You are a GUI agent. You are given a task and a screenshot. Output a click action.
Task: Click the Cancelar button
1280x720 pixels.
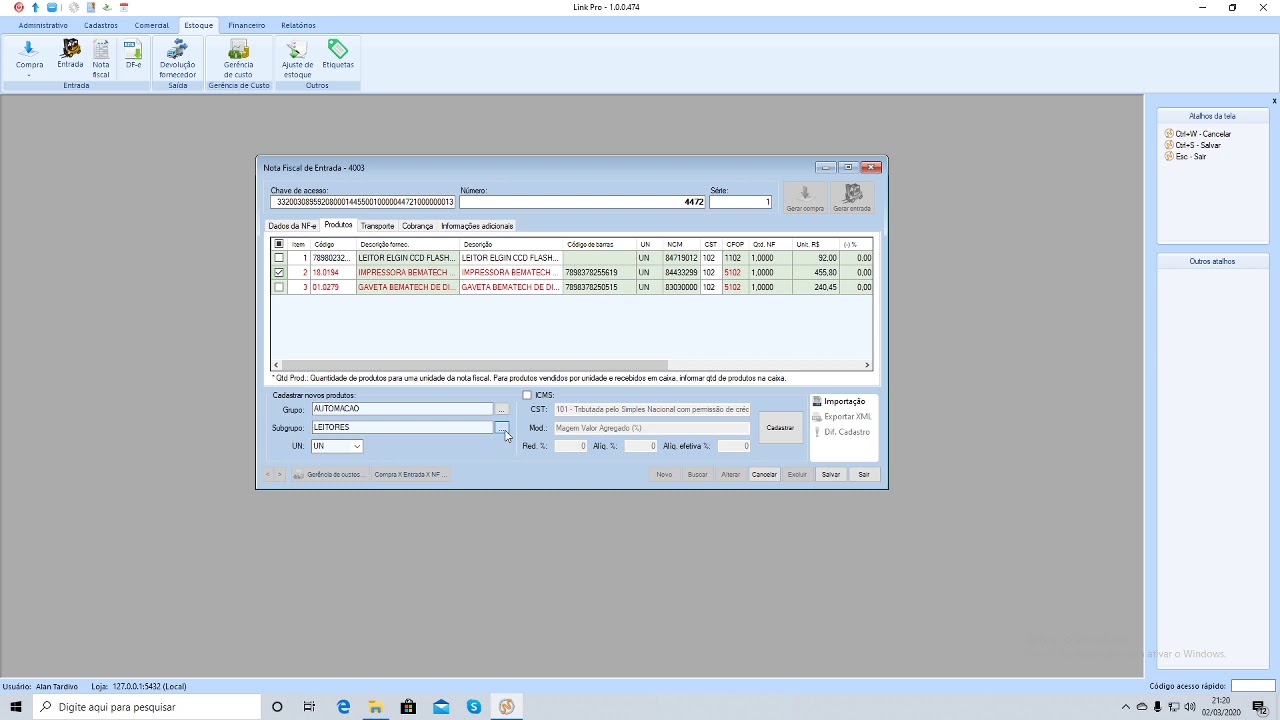point(764,474)
